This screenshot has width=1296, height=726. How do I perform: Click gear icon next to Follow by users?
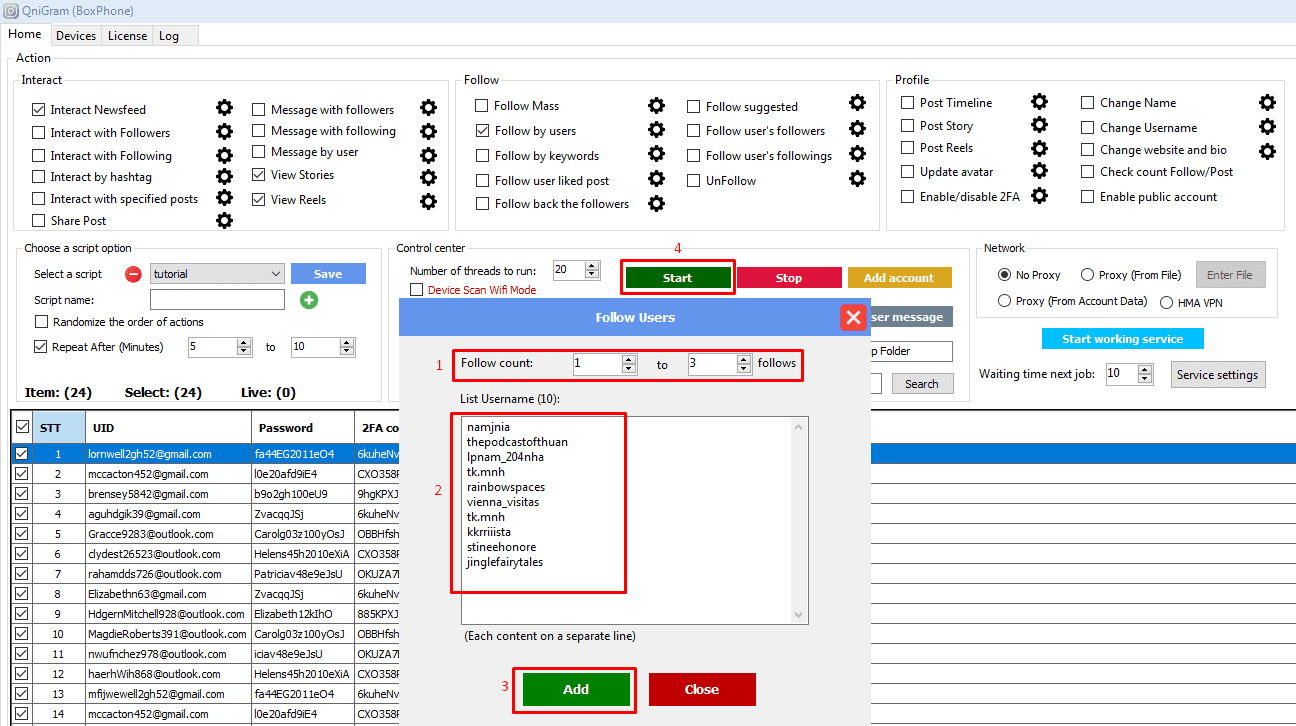click(x=656, y=130)
